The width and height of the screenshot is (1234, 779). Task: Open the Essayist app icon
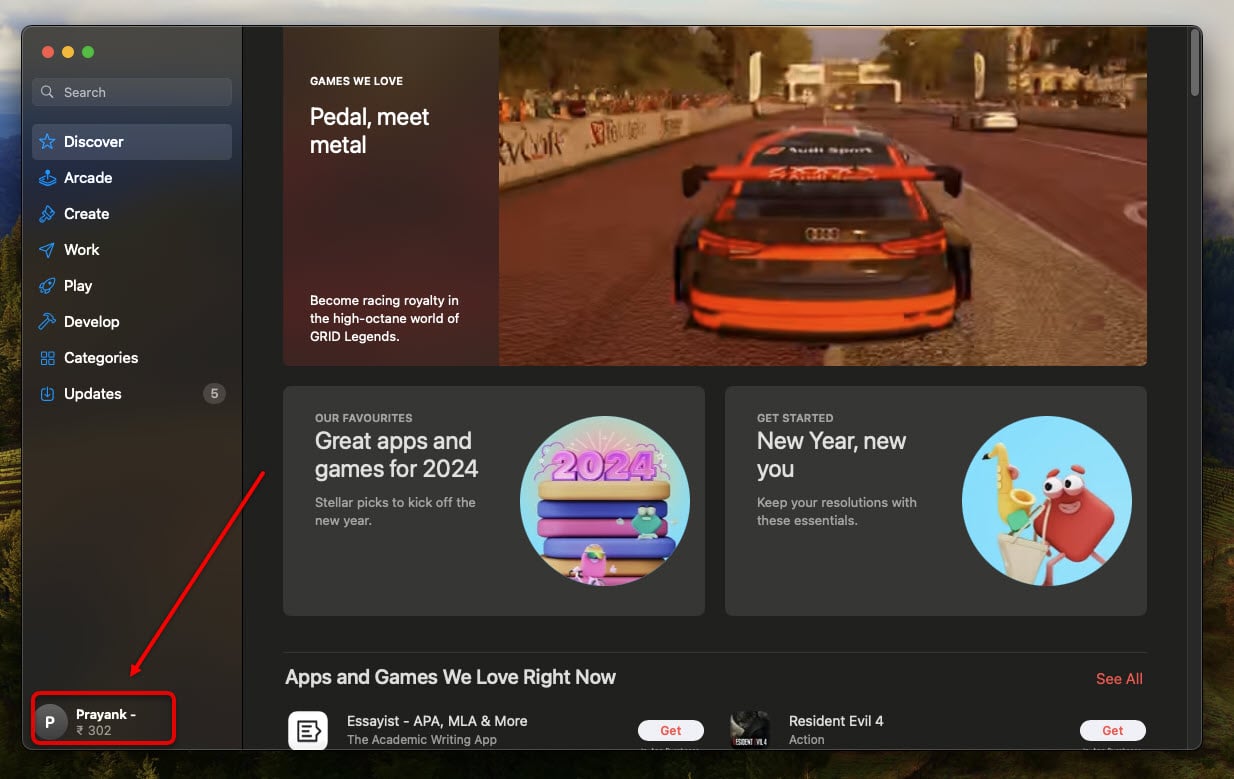(308, 730)
